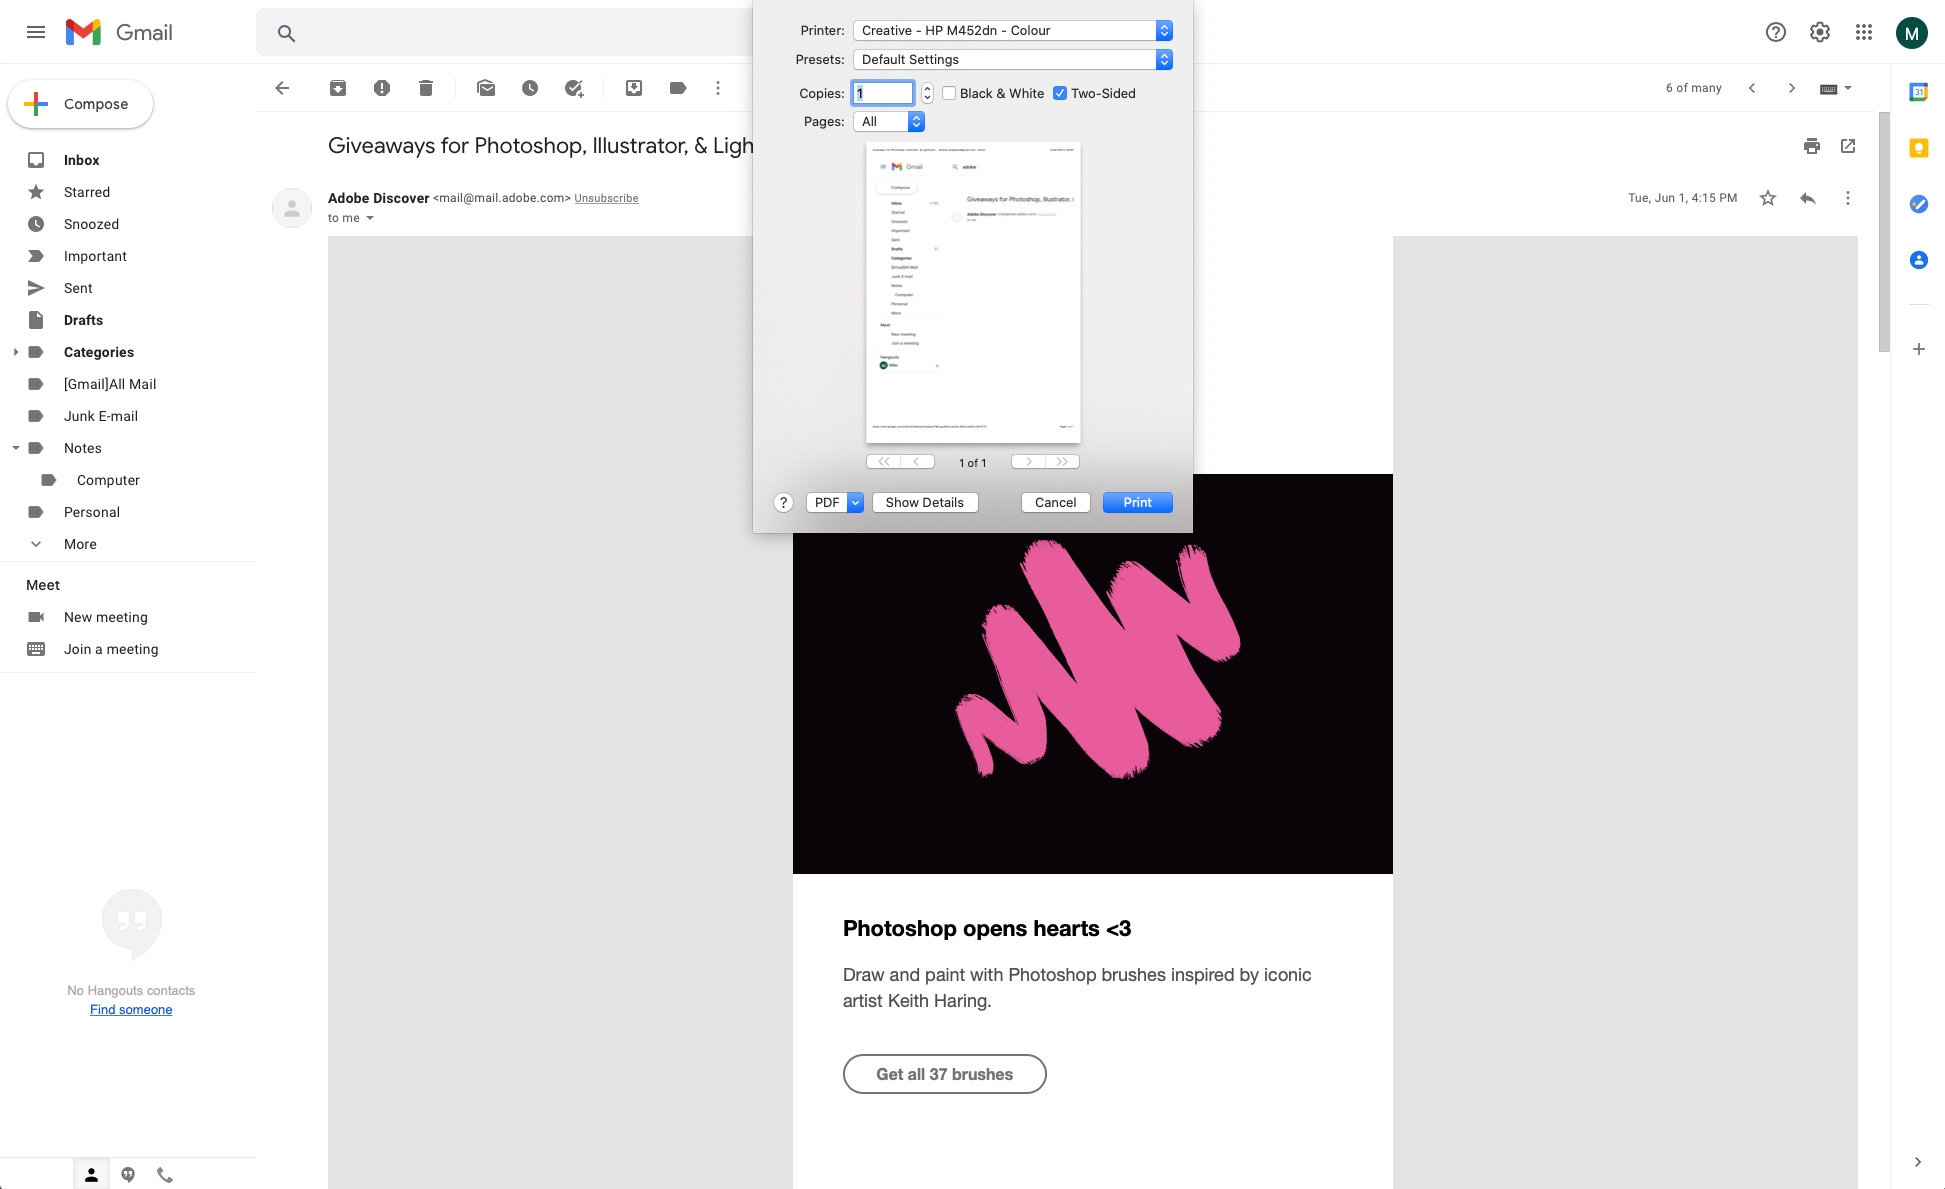Screen dimensions: 1945x1189
Task: Expand the Categories section in sidebar
Action: coord(15,352)
